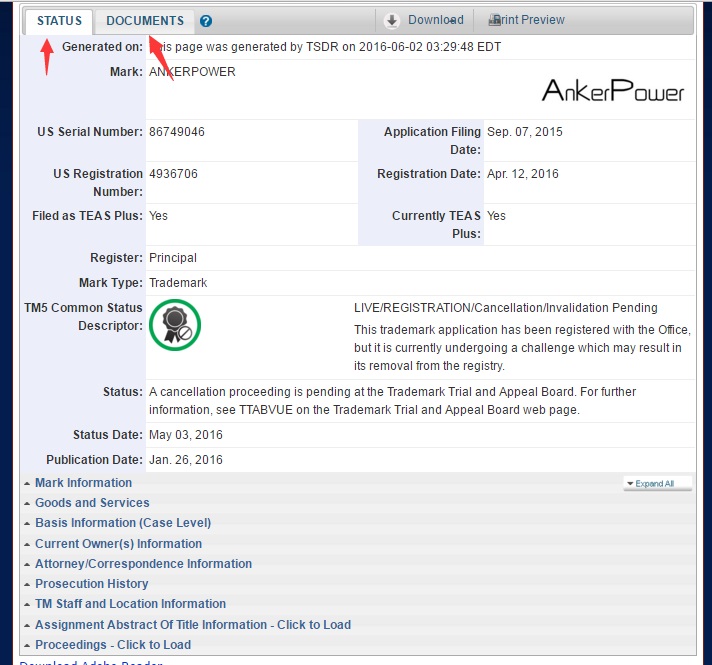Load Assignment Abstract Of Title Information

(192, 625)
